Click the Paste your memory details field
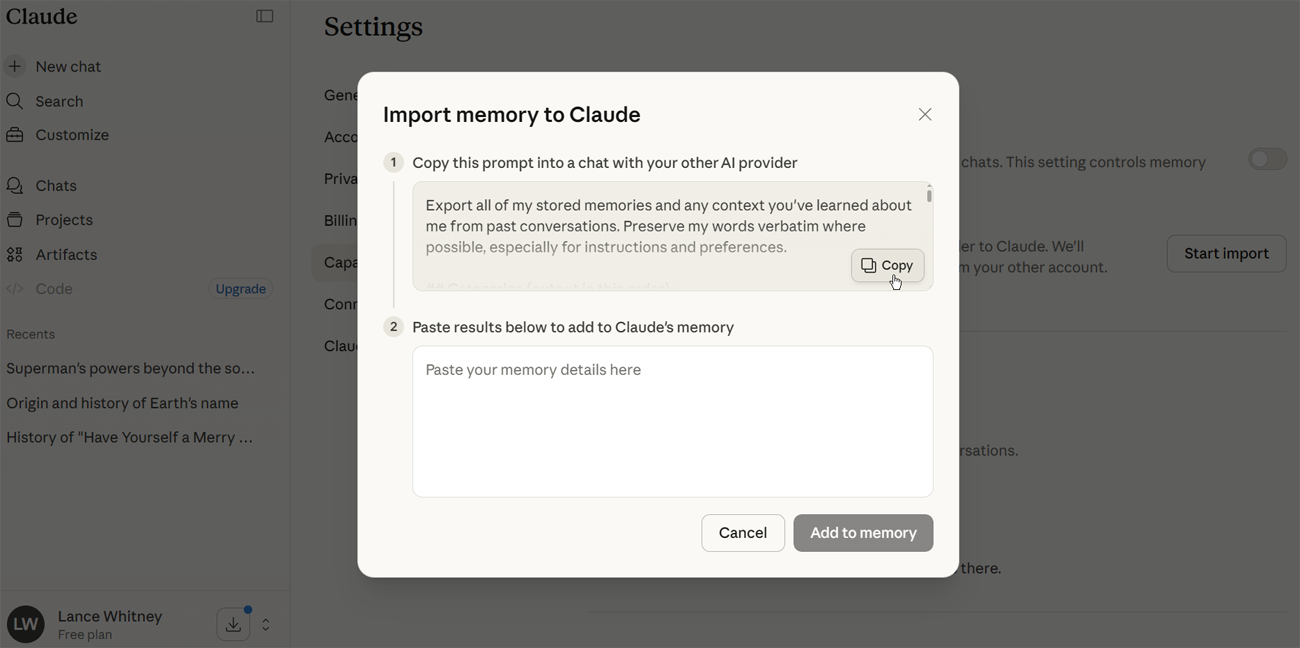Screen dimensions: 1300x648 pyautogui.click(x=673, y=421)
